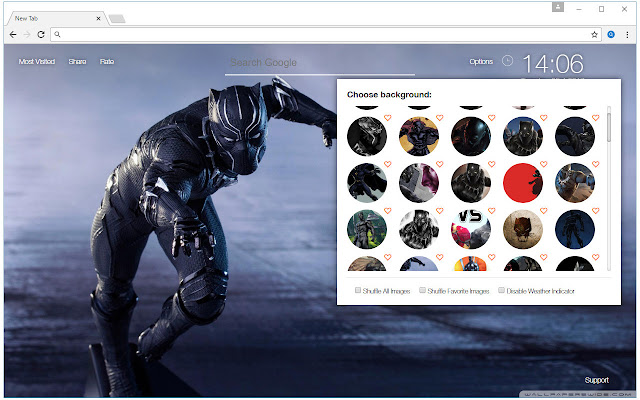
Task: Choose the grayscale claws-out panther thumbnail
Action: coord(419,229)
